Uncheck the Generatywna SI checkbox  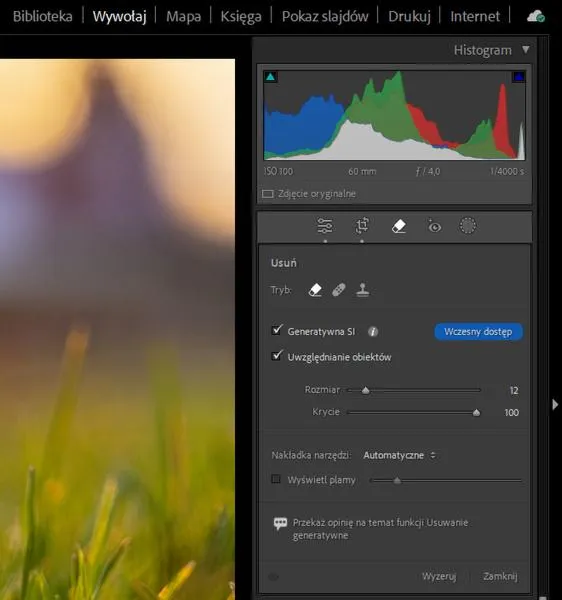tap(276, 330)
